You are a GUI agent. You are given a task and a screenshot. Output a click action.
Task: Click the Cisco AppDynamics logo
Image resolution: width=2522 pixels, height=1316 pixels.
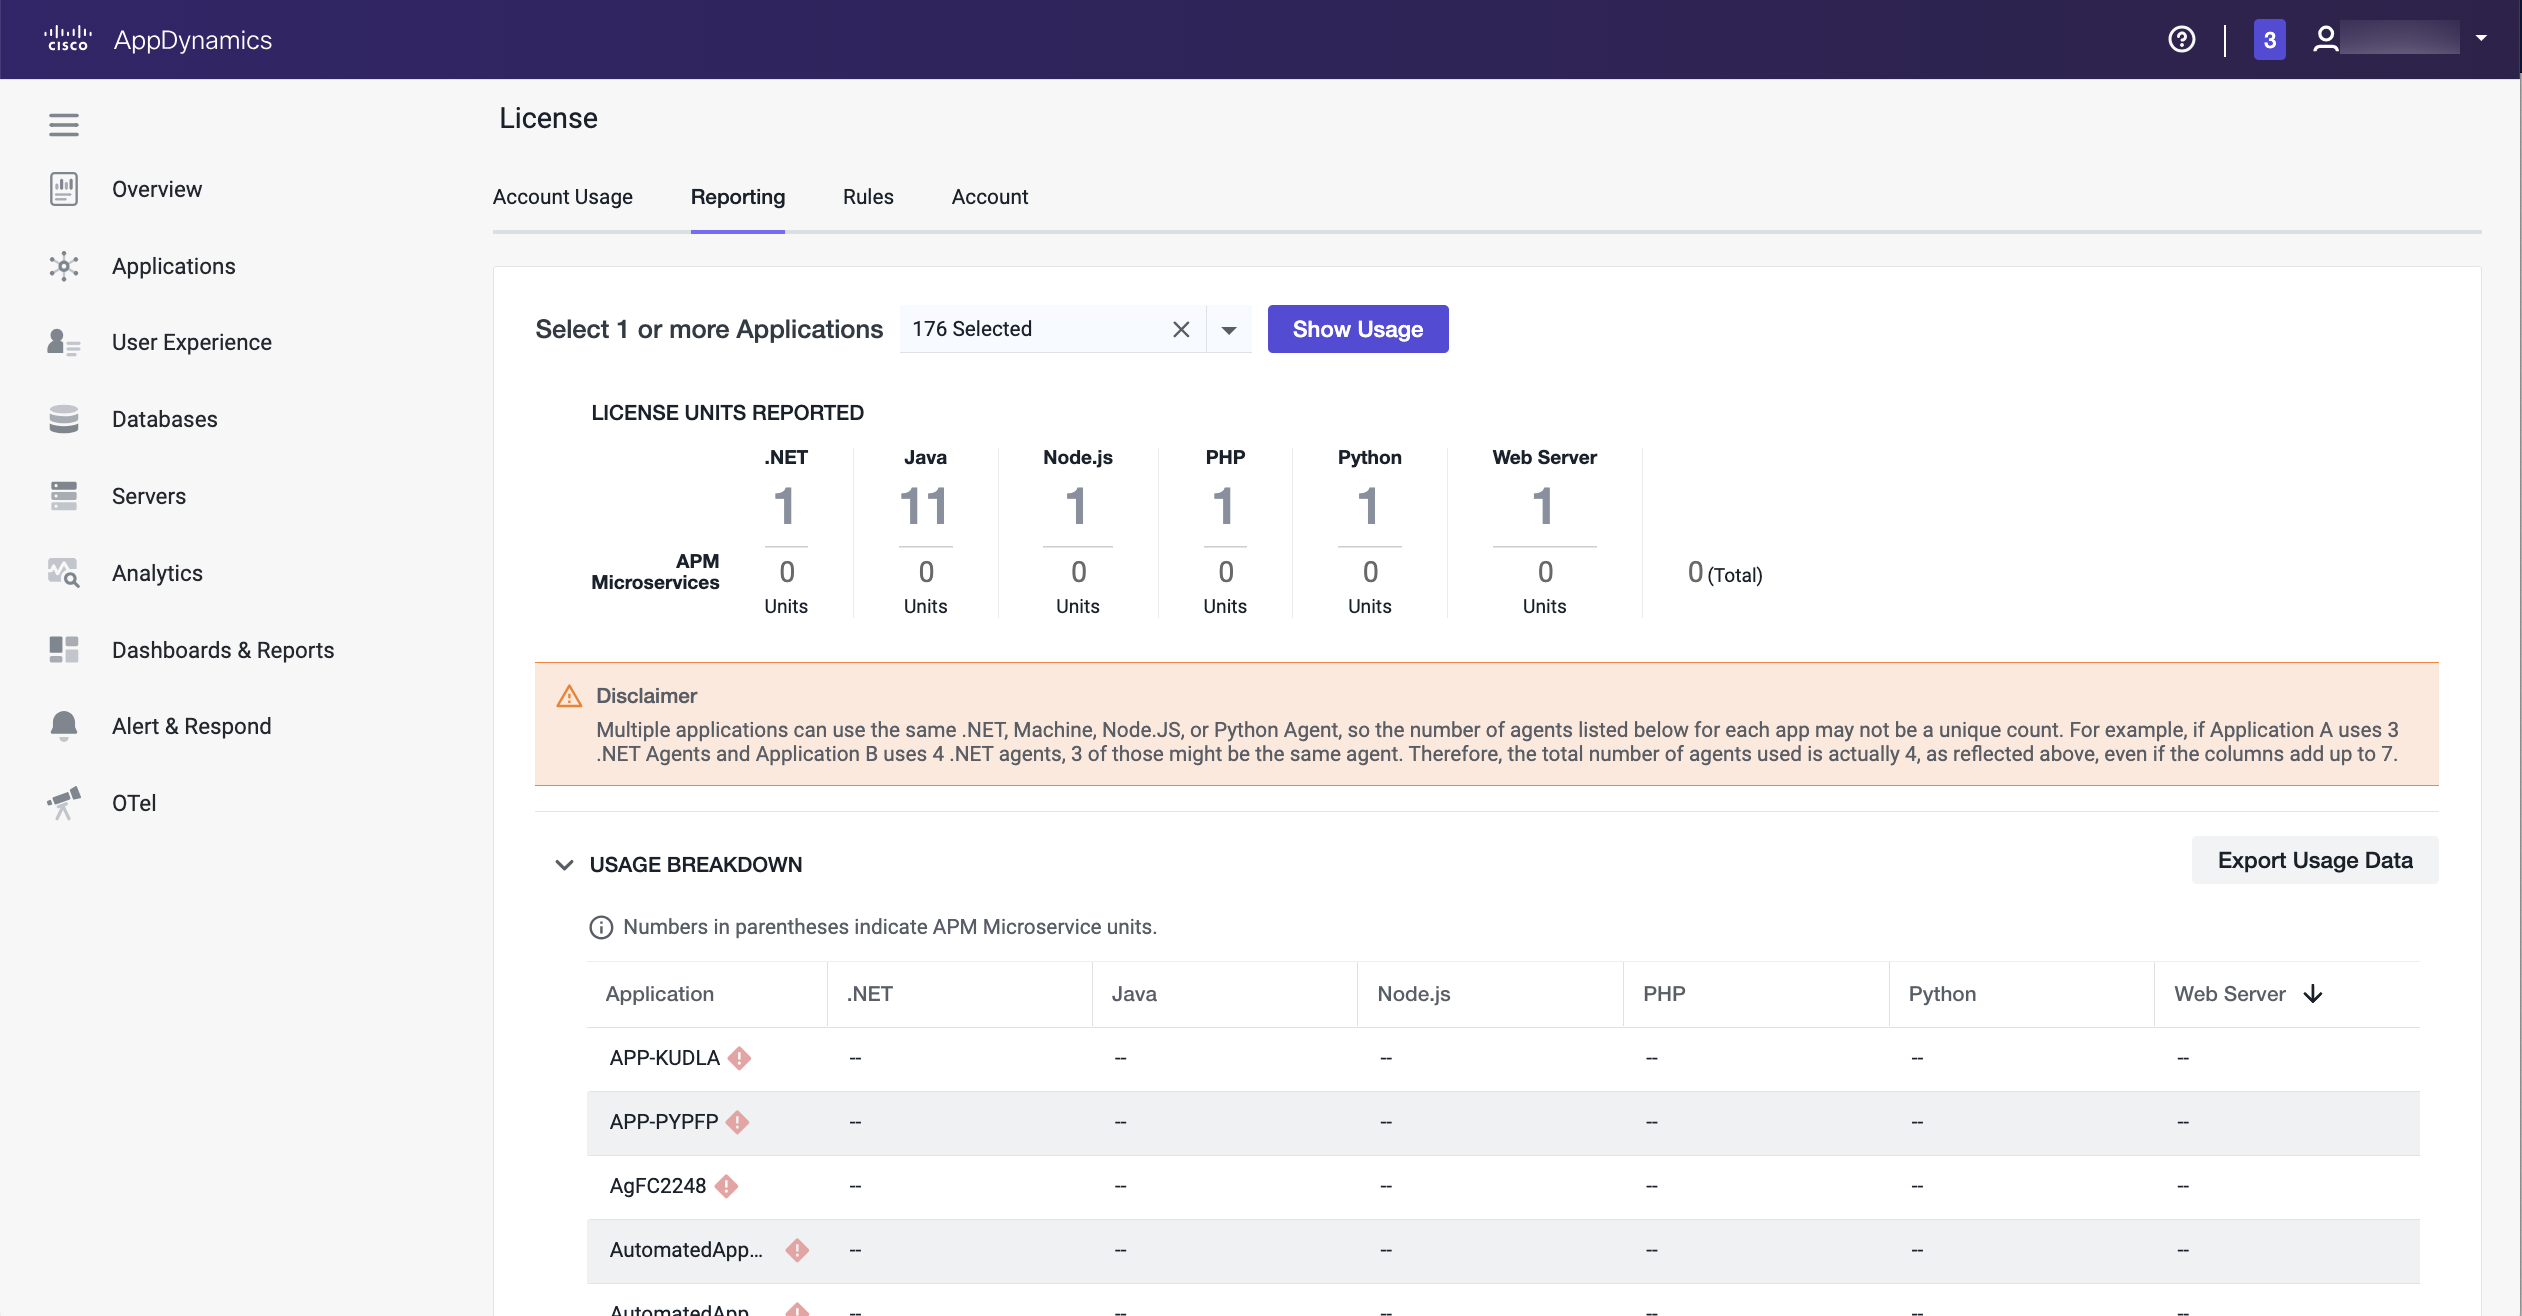coord(158,39)
